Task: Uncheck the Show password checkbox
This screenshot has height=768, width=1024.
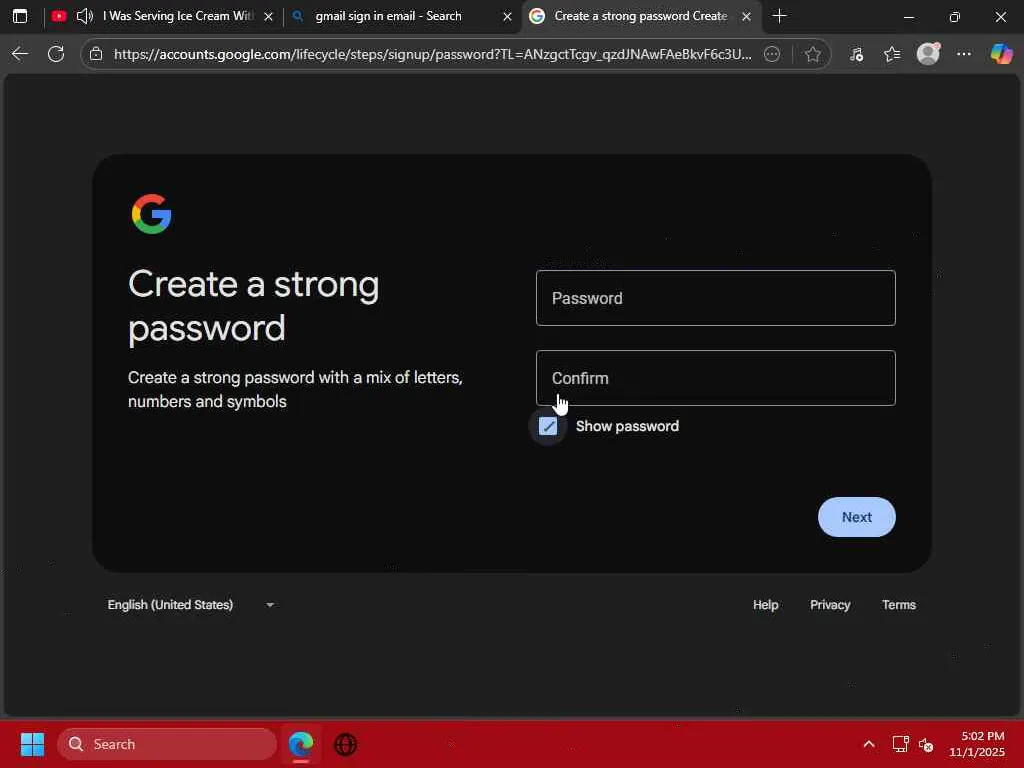Action: tap(547, 426)
